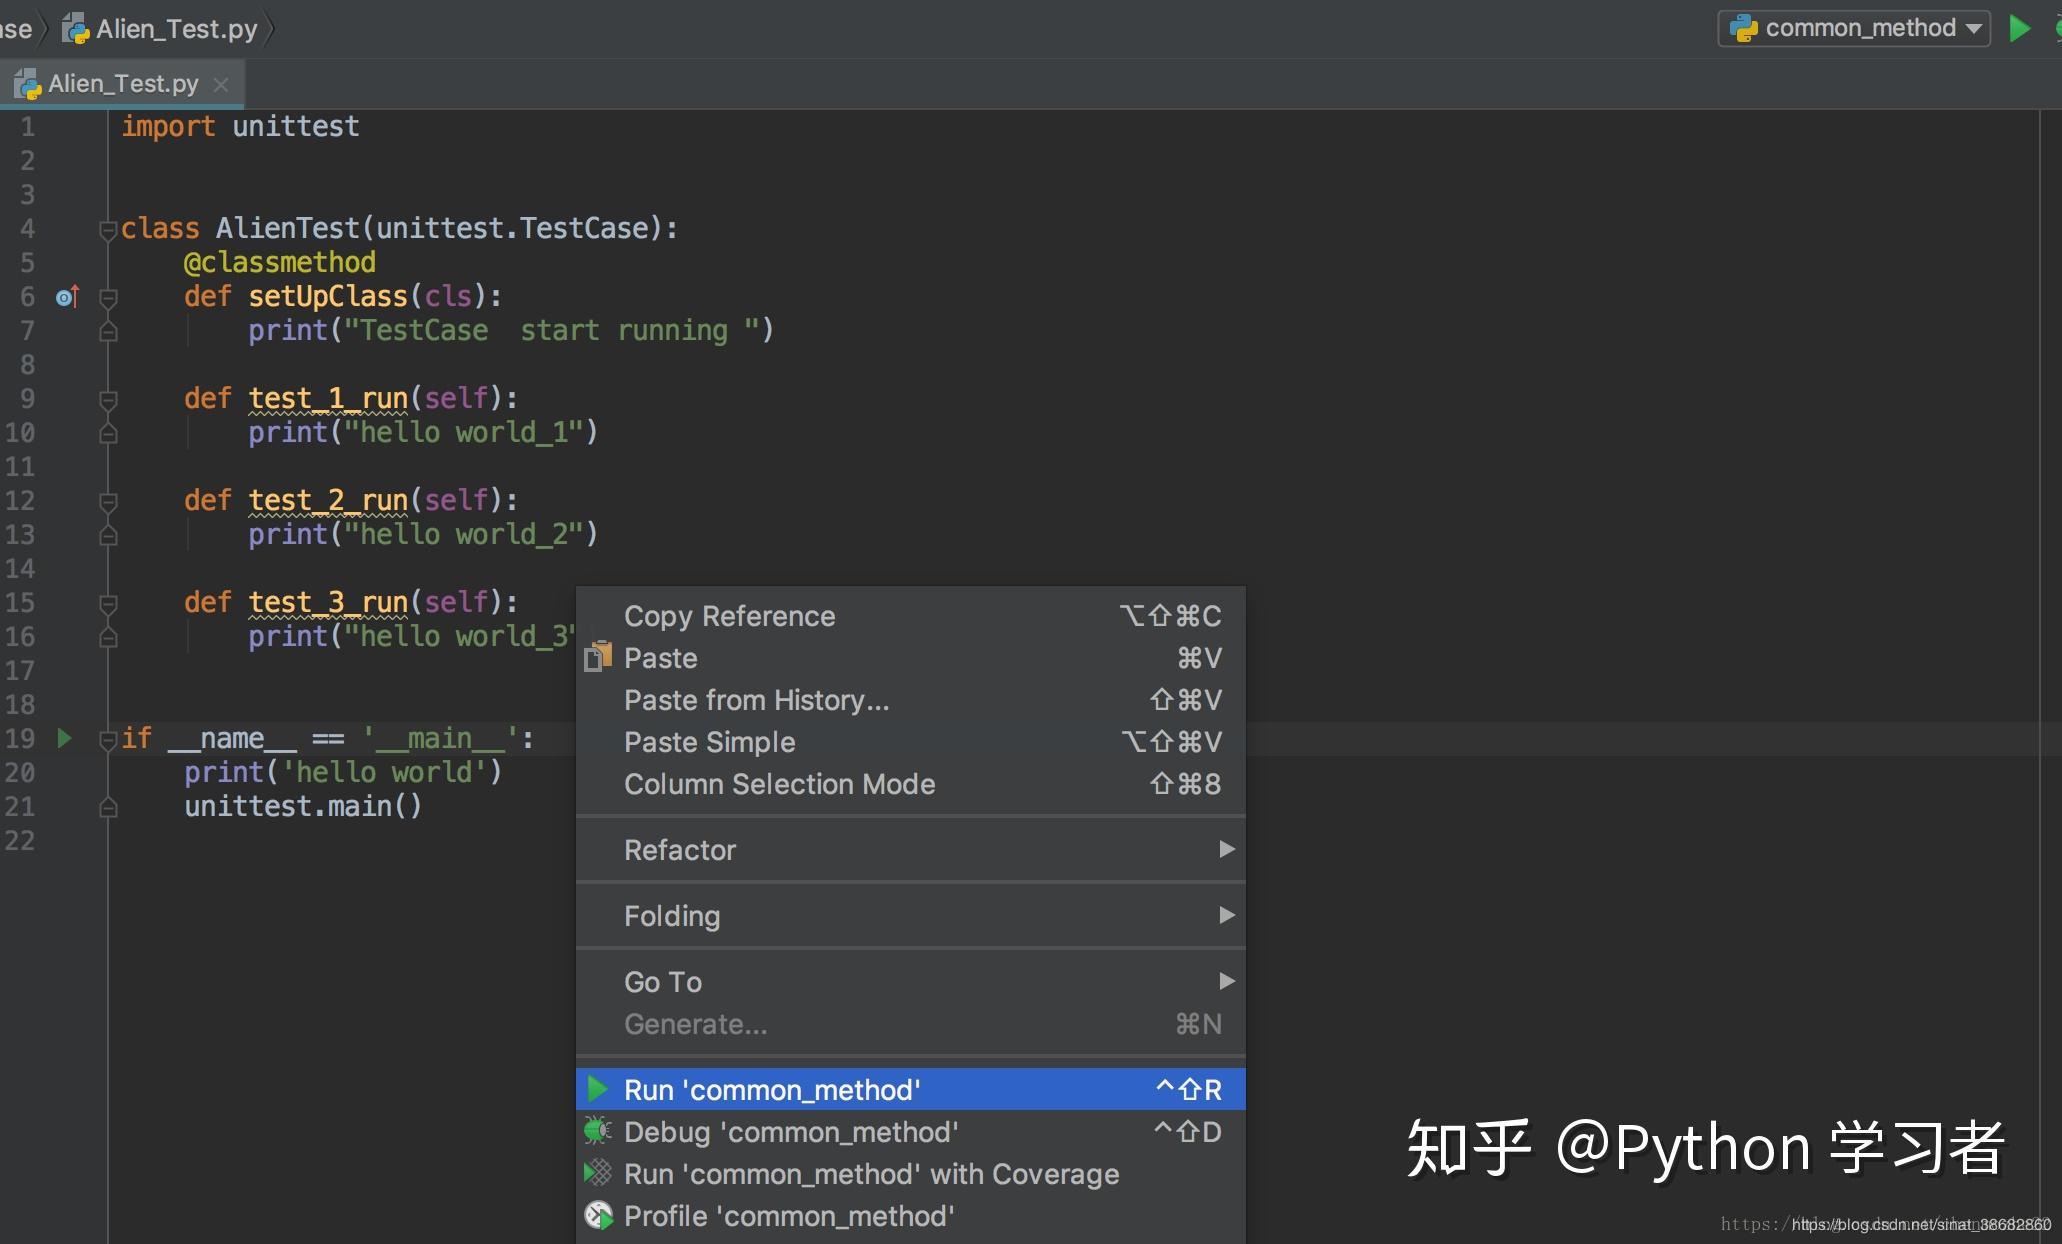Click the bug icon next to Debug 'common_method'
The width and height of the screenshot is (2062, 1244).
[x=598, y=1131]
